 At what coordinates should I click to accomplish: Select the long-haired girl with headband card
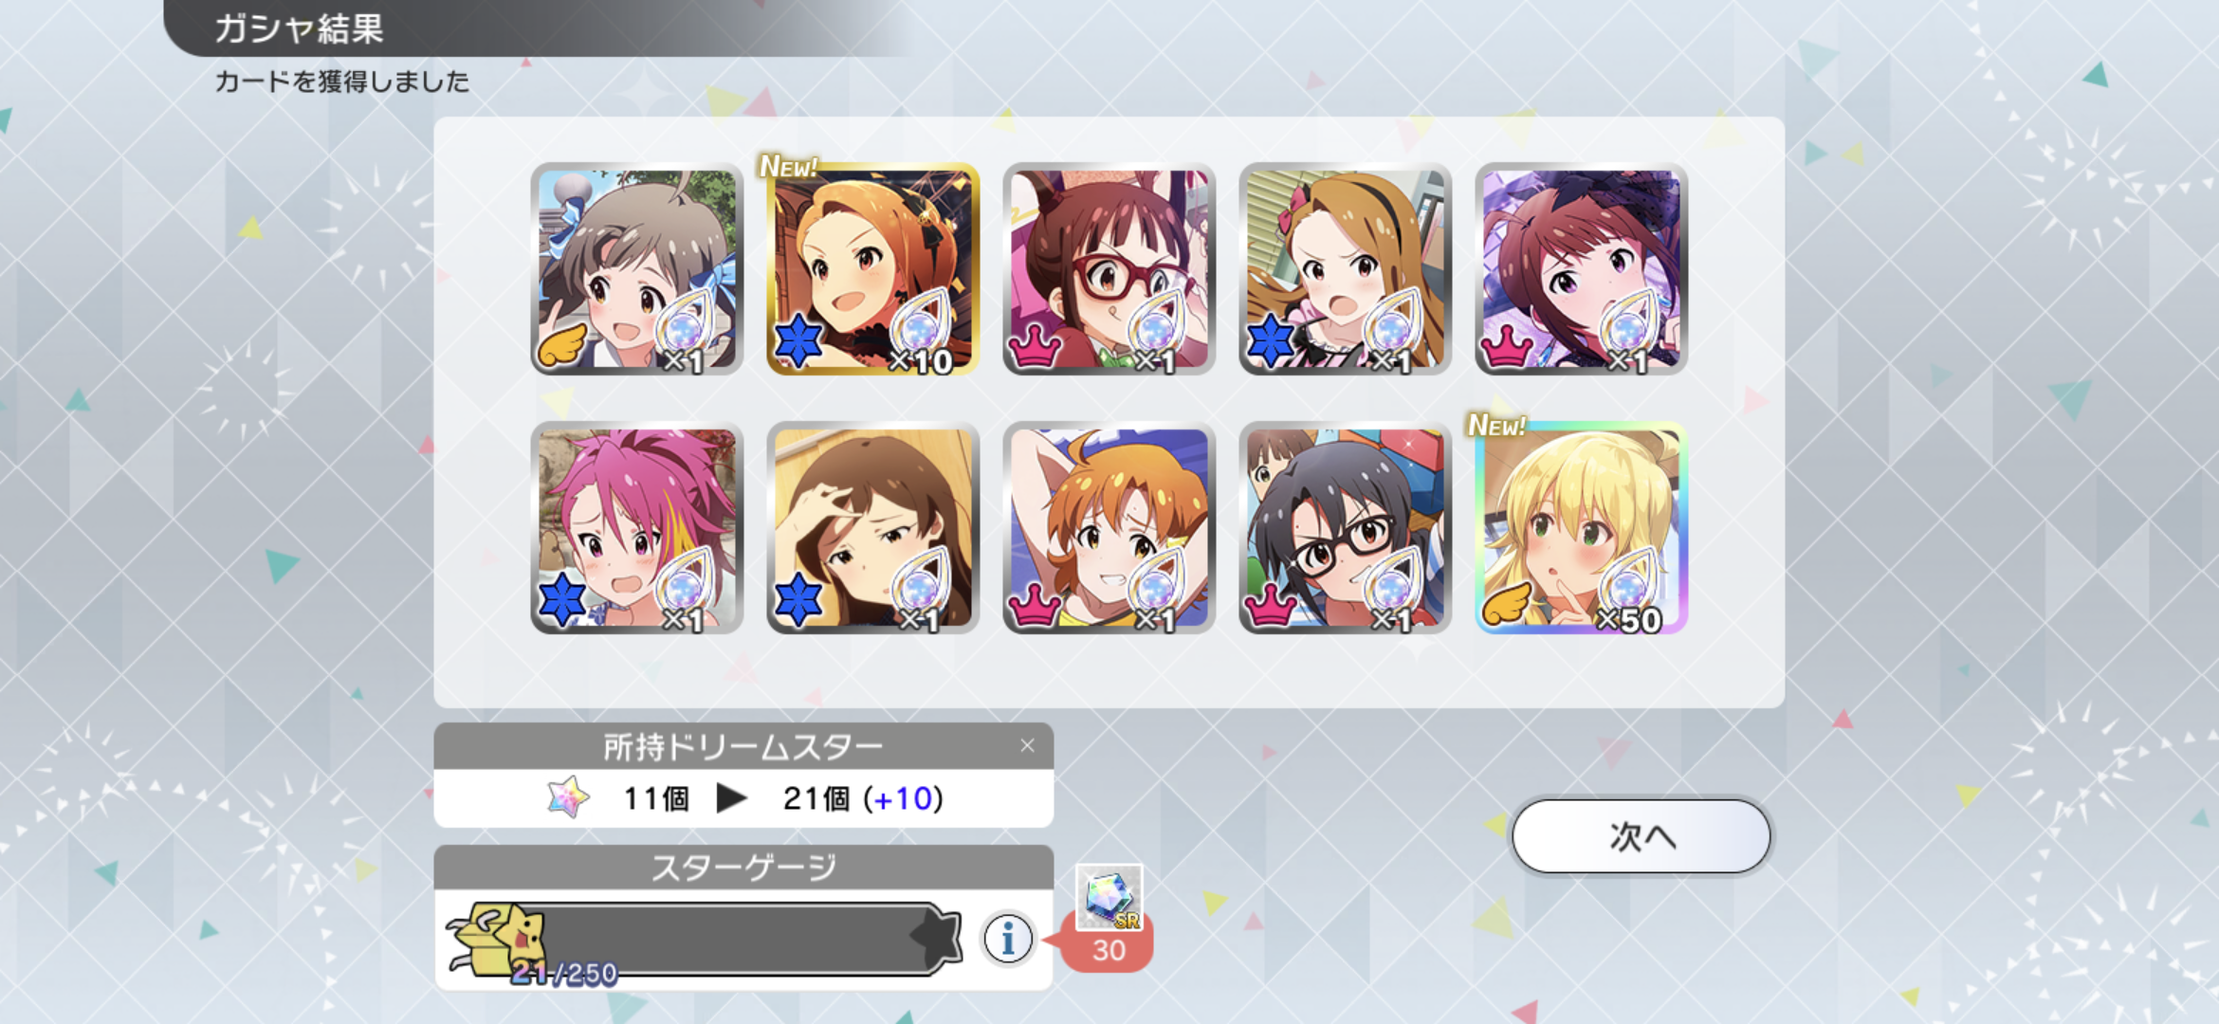(1345, 269)
